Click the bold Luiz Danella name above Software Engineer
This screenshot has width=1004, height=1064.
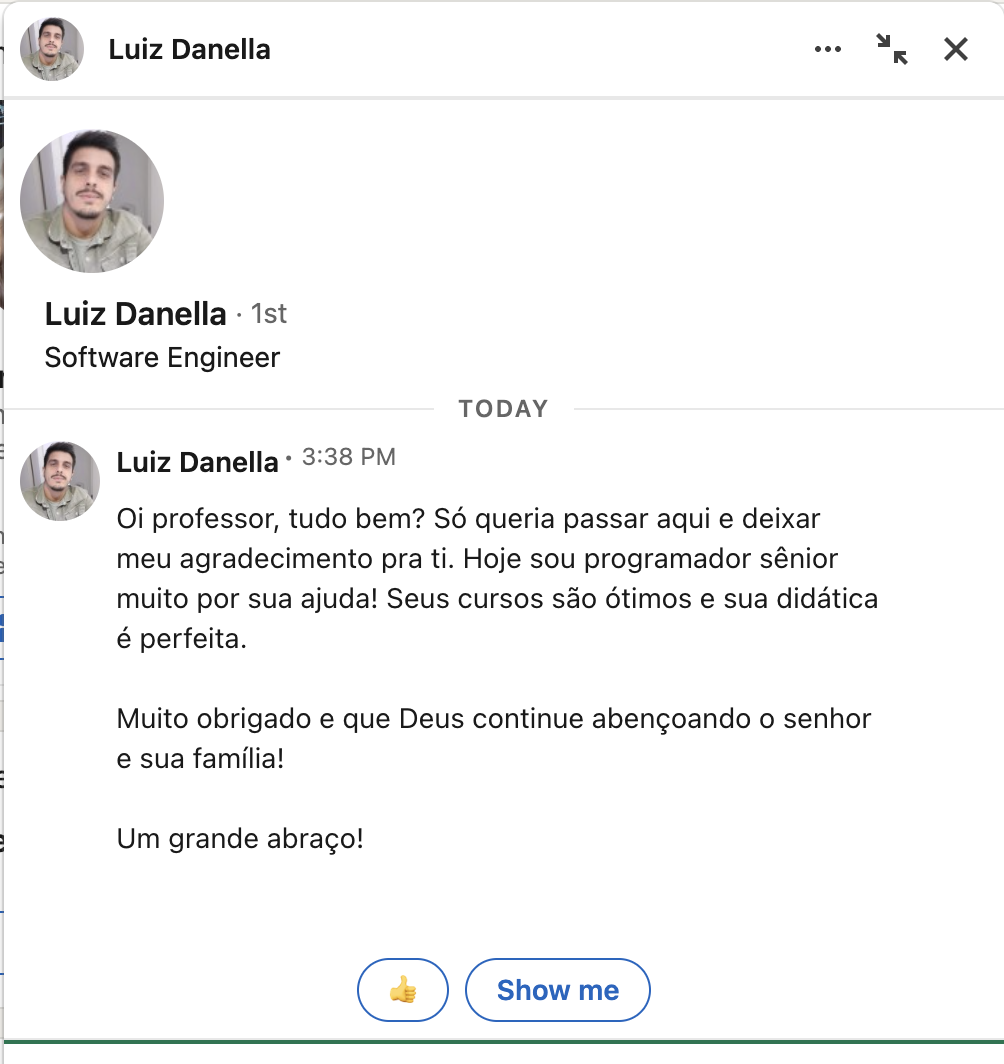click(136, 314)
